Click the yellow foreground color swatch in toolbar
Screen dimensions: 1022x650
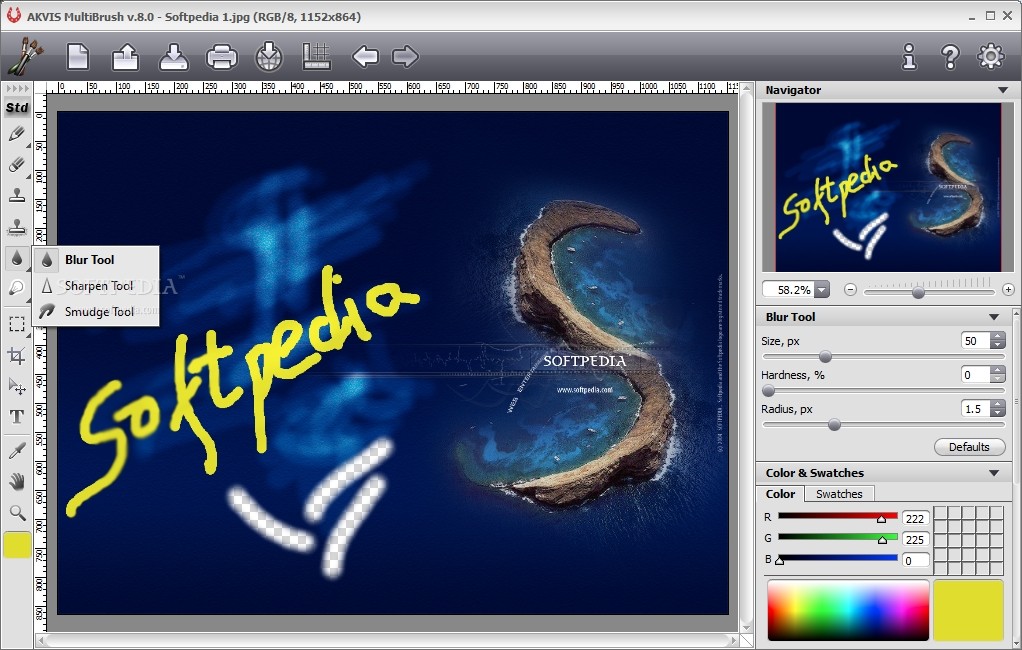click(17, 545)
